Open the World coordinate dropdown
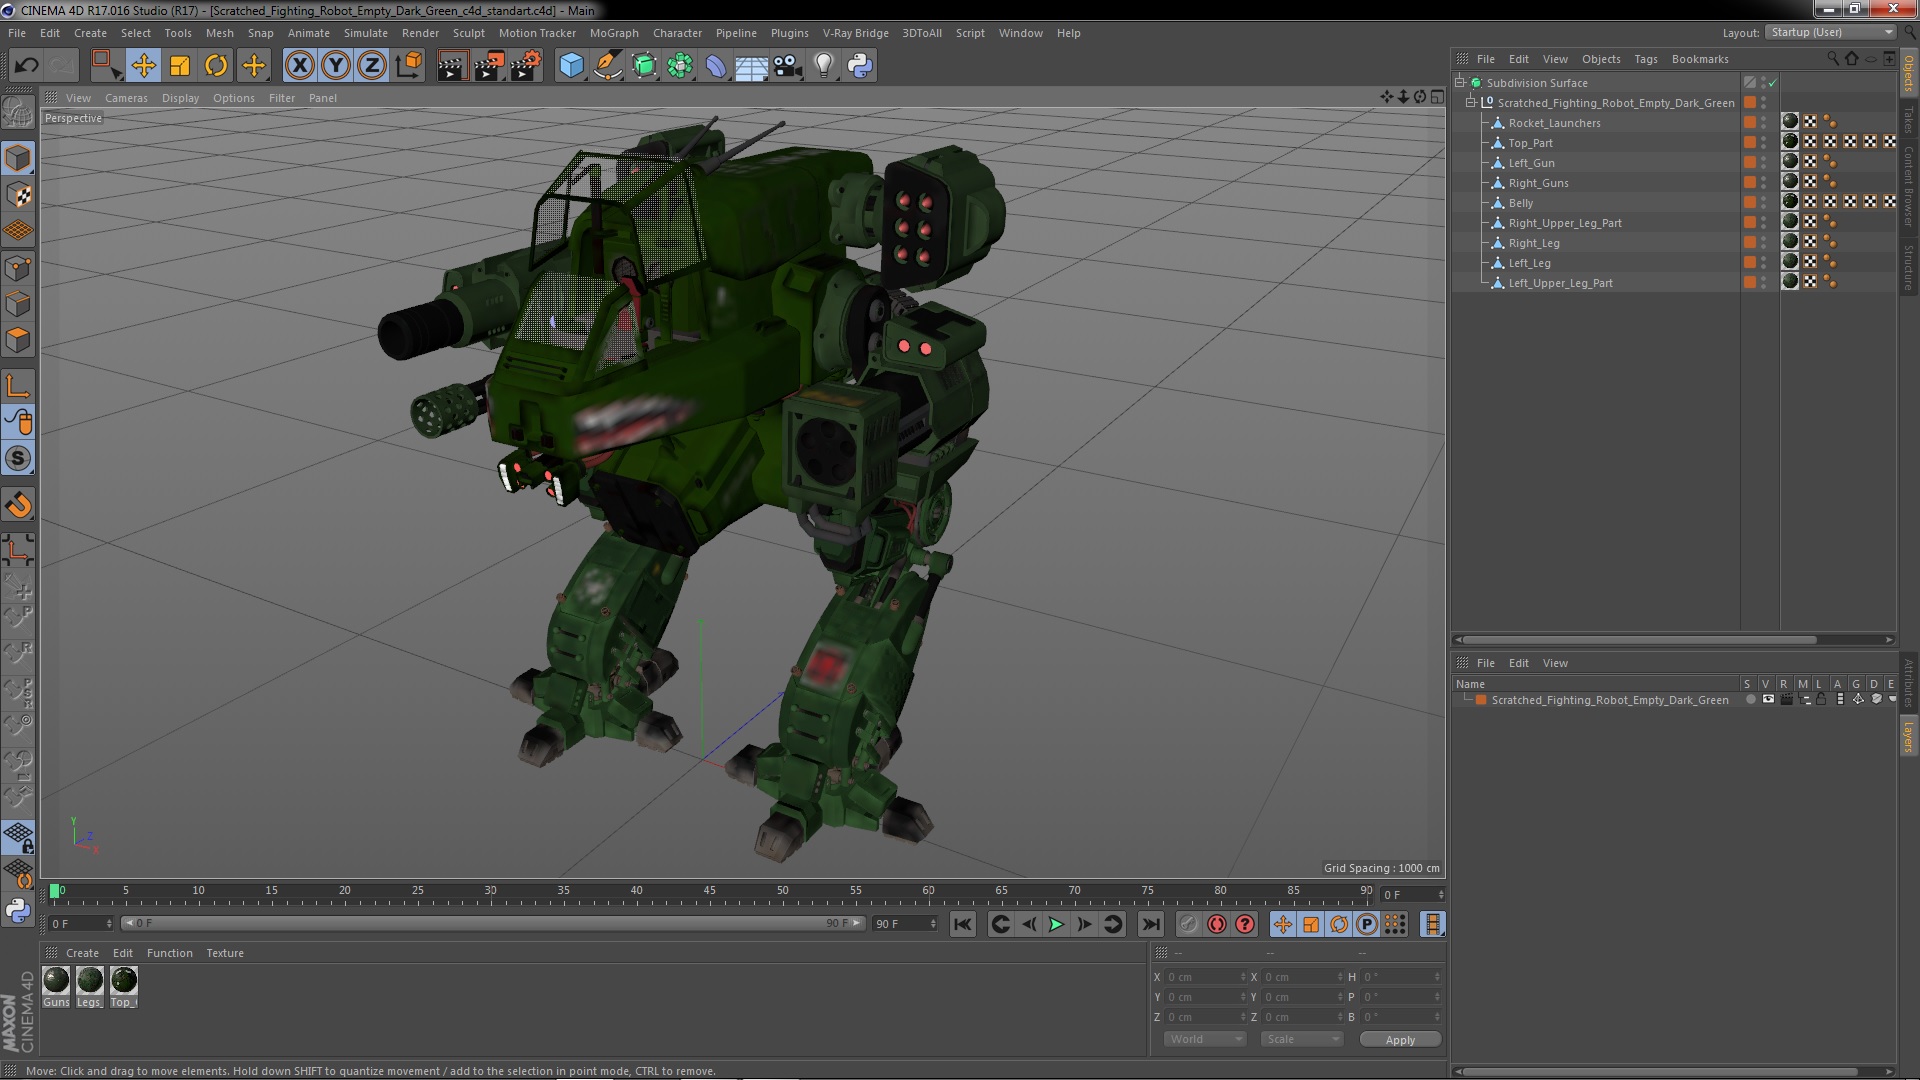 (1205, 1040)
